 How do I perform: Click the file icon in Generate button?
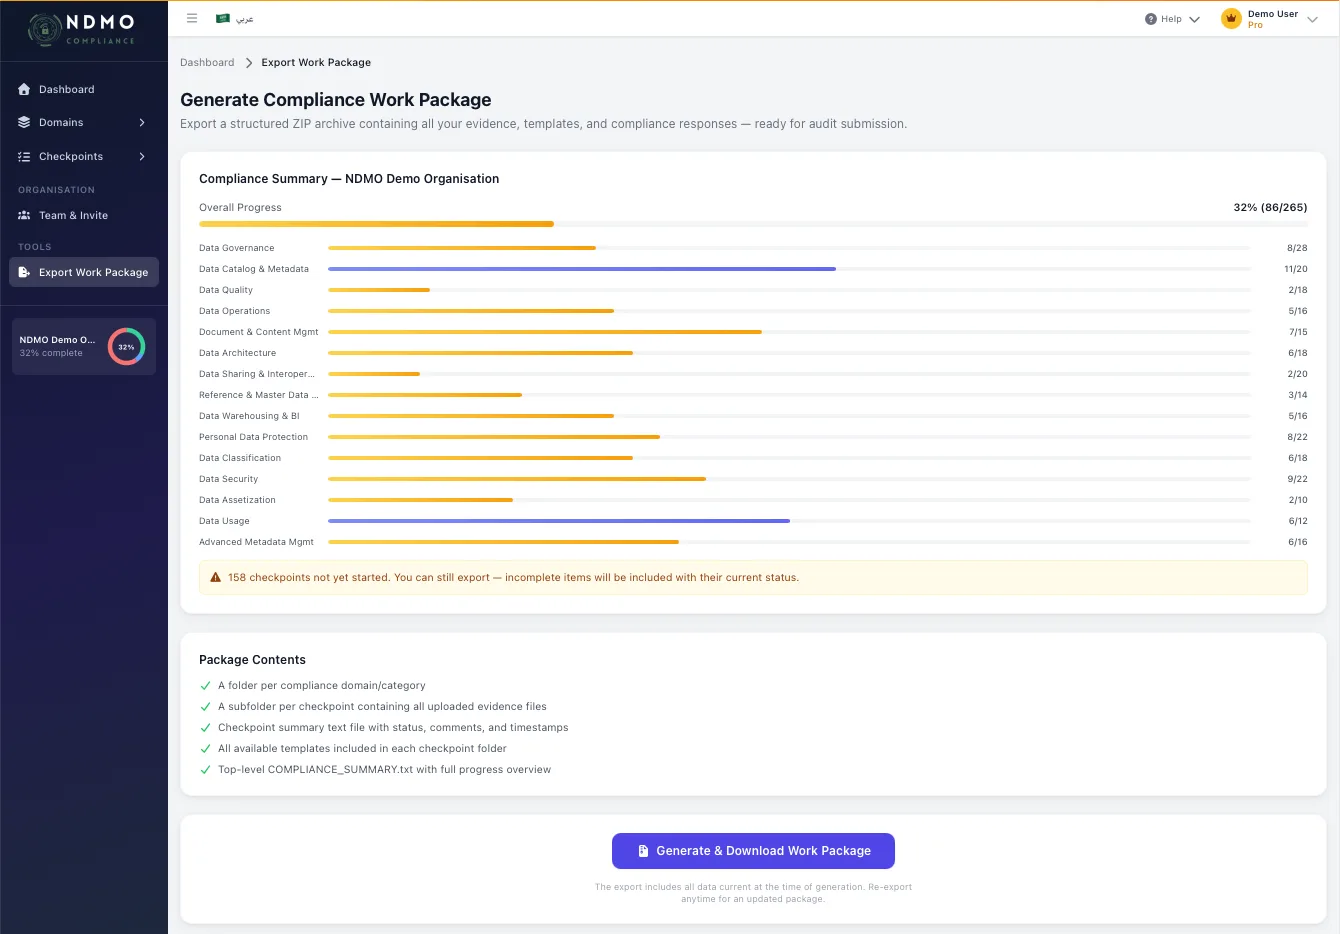(643, 851)
